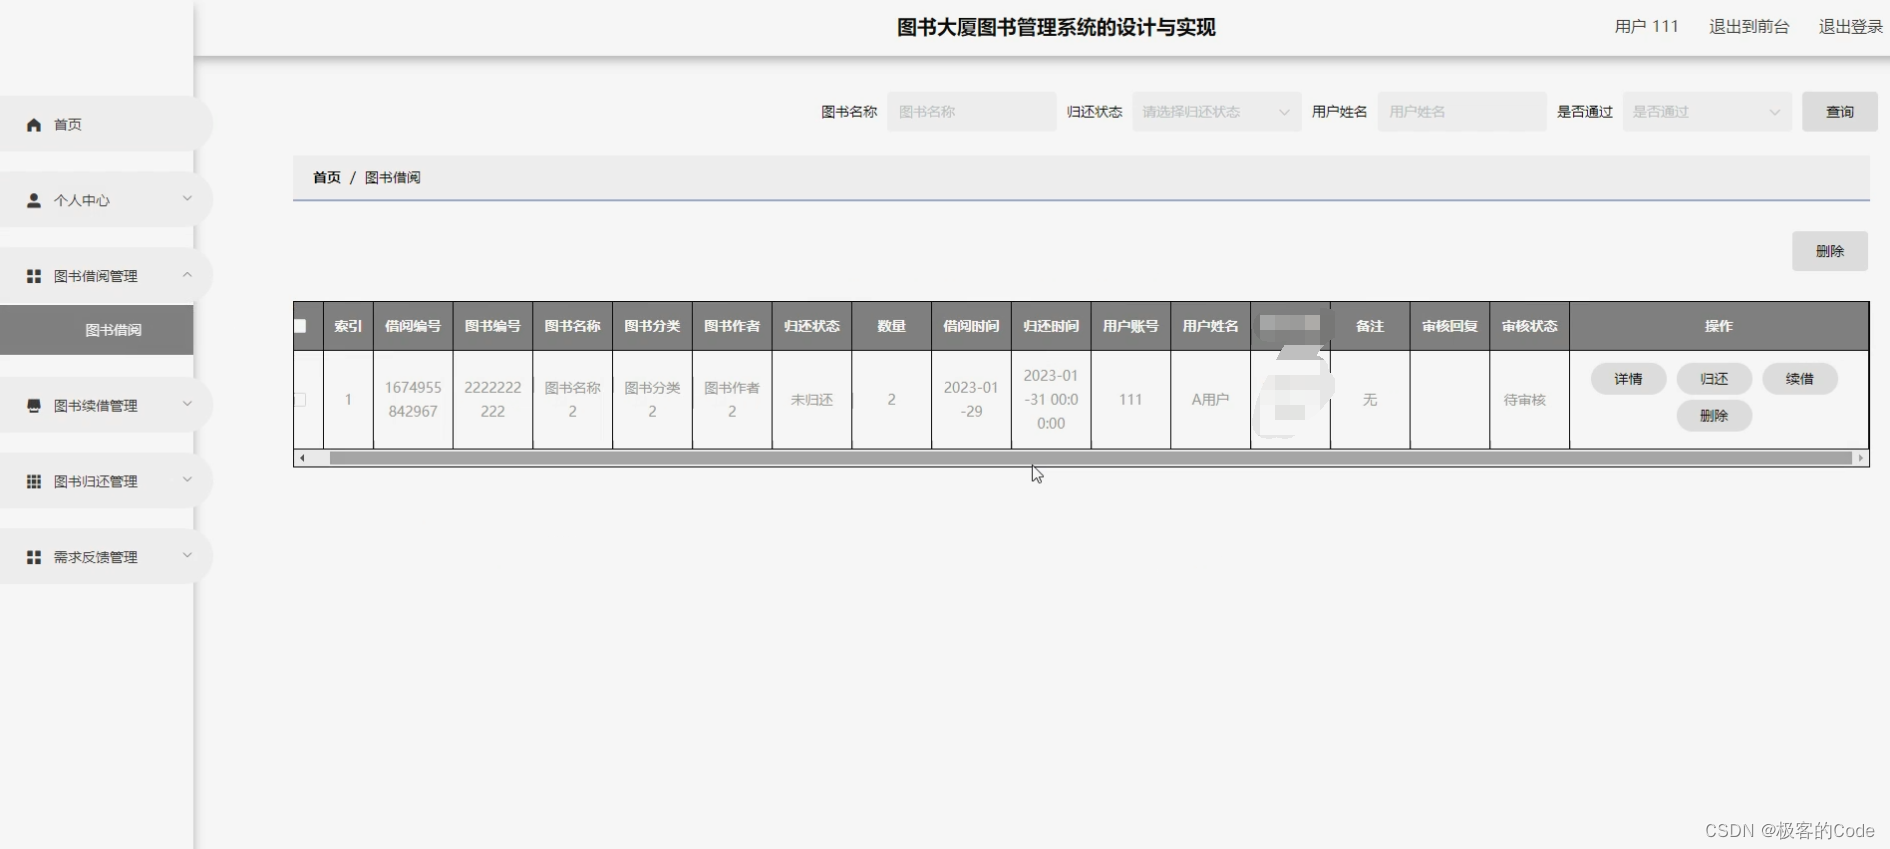
Task: Click the horizontal scrollbar right arrow
Action: pos(1861,458)
